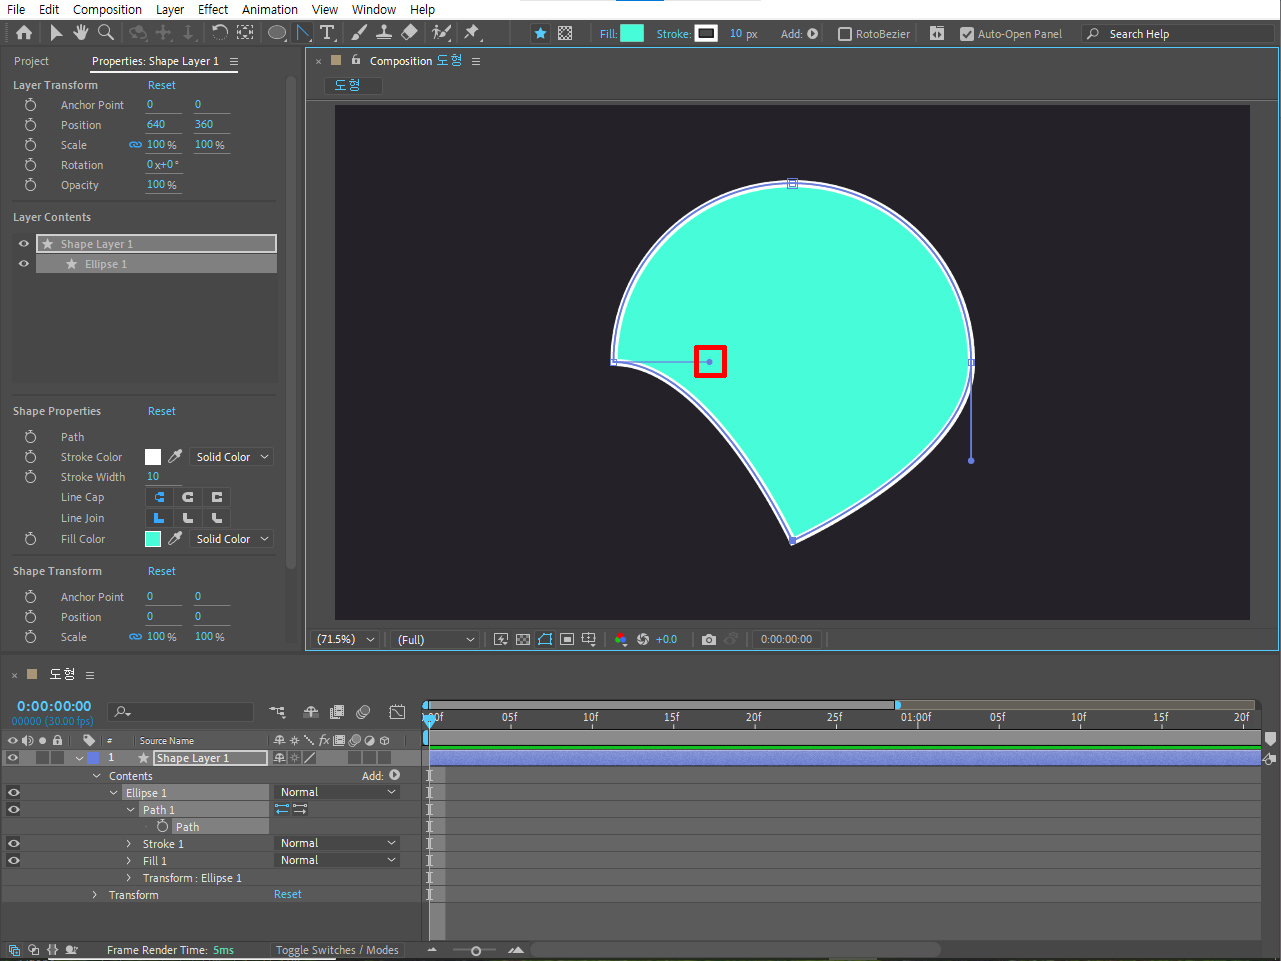Image resolution: width=1281 pixels, height=961 pixels.
Task: Hide Shape Layer 1 in Layer Contents
Action: click(24, 243)
